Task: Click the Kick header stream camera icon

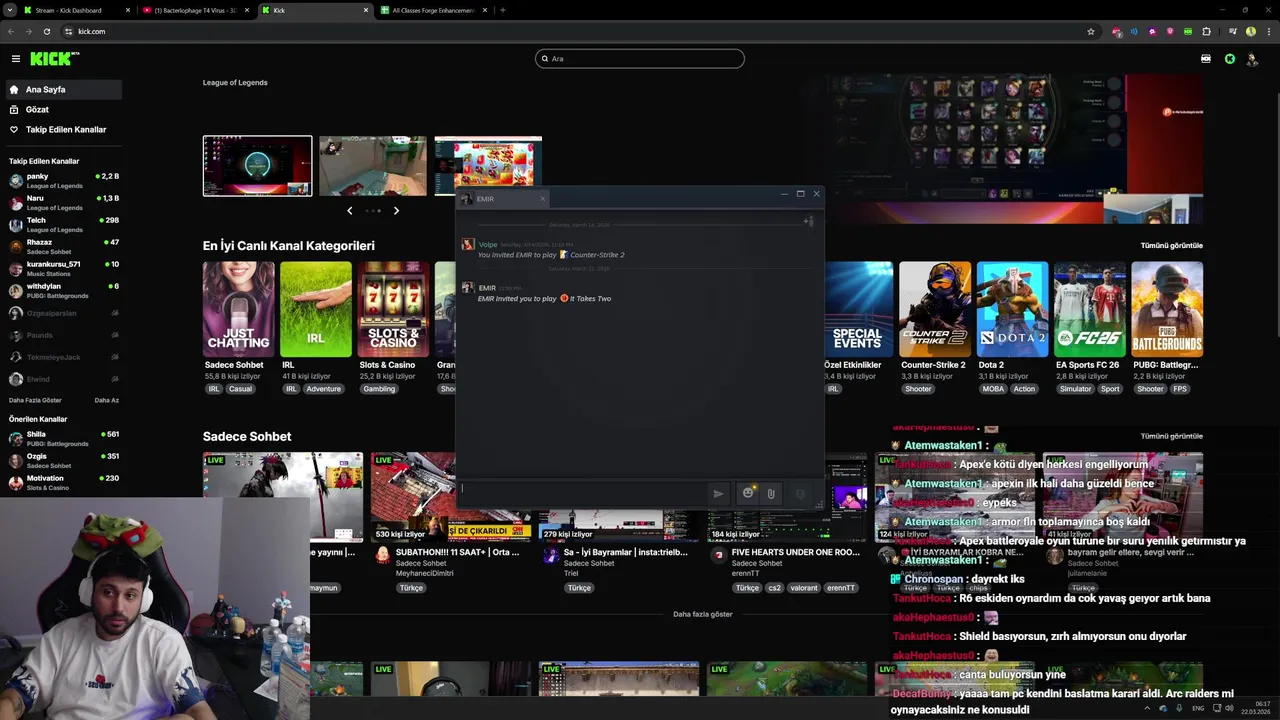Action: click(x=1206, y=59)
